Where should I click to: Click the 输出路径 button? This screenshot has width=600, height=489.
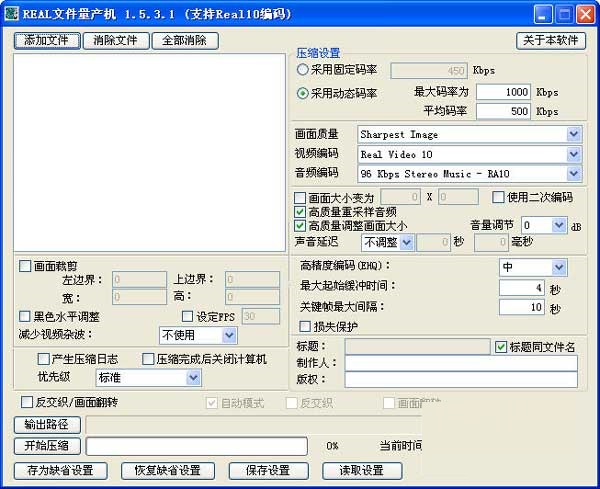[x=47, y=424]
